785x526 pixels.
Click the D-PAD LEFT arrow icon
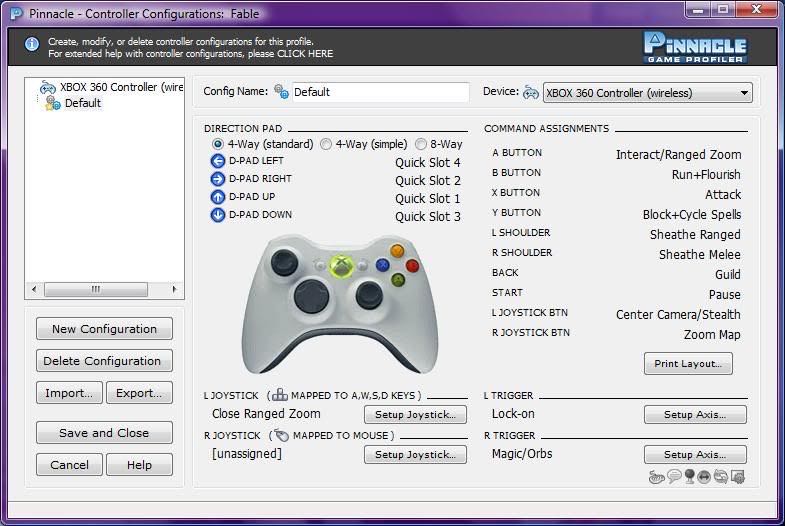218,161
